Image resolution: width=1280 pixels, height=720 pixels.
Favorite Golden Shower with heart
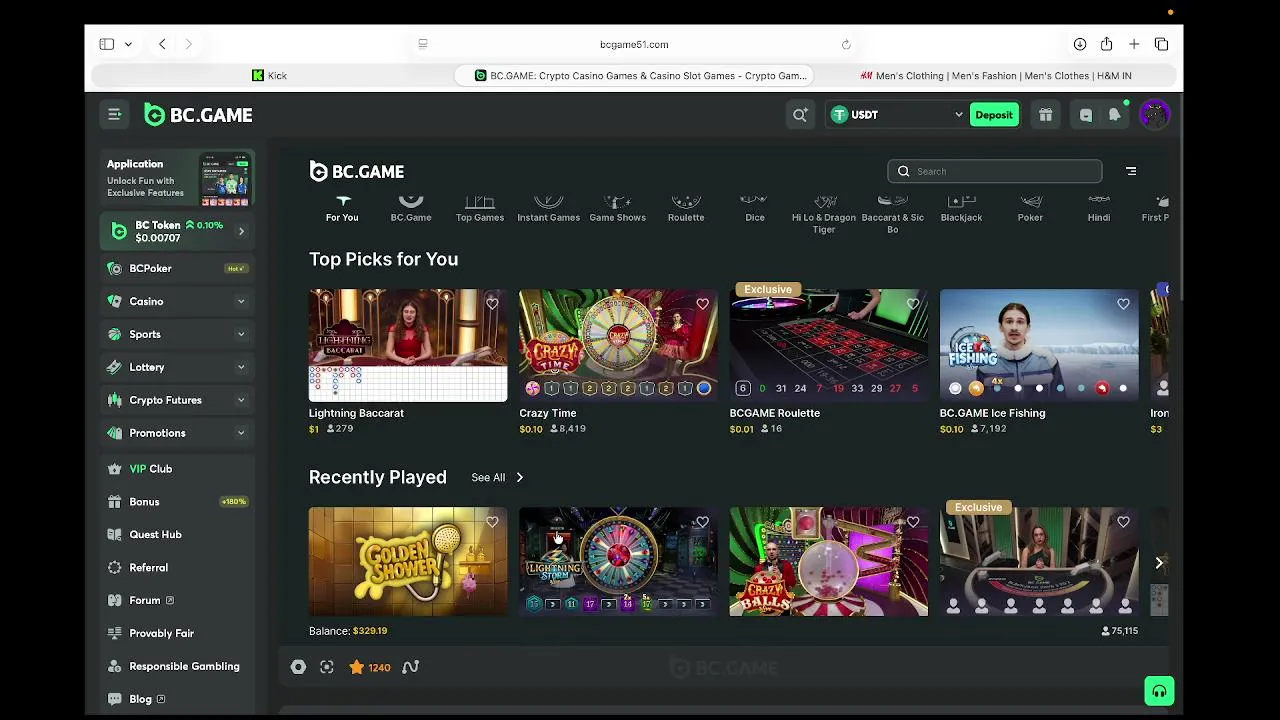pyautogui.click(x=492, y=521)
